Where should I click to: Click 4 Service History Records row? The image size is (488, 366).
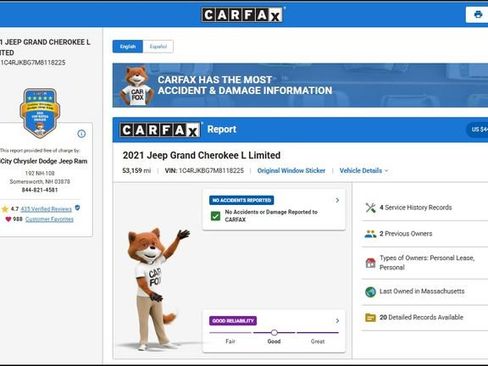click(425, 207)
